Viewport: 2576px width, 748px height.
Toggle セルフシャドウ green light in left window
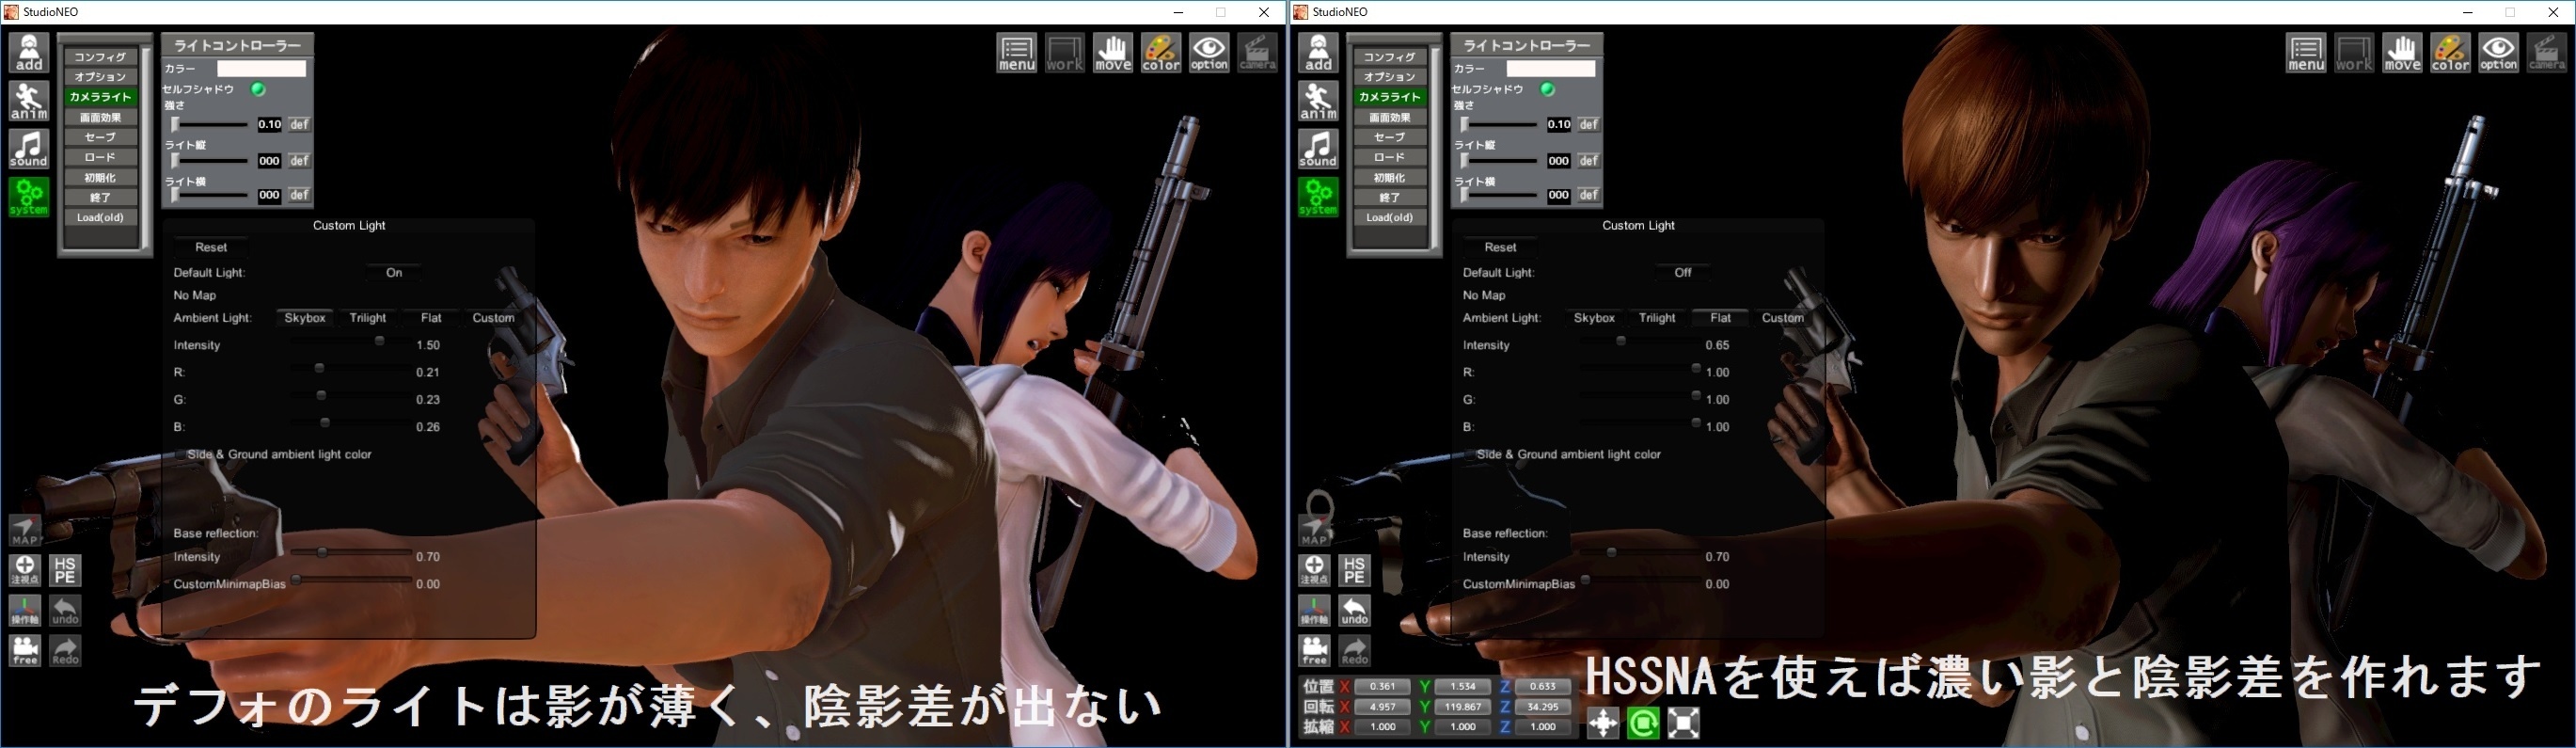pyautogui.click(x=258, y=89)
